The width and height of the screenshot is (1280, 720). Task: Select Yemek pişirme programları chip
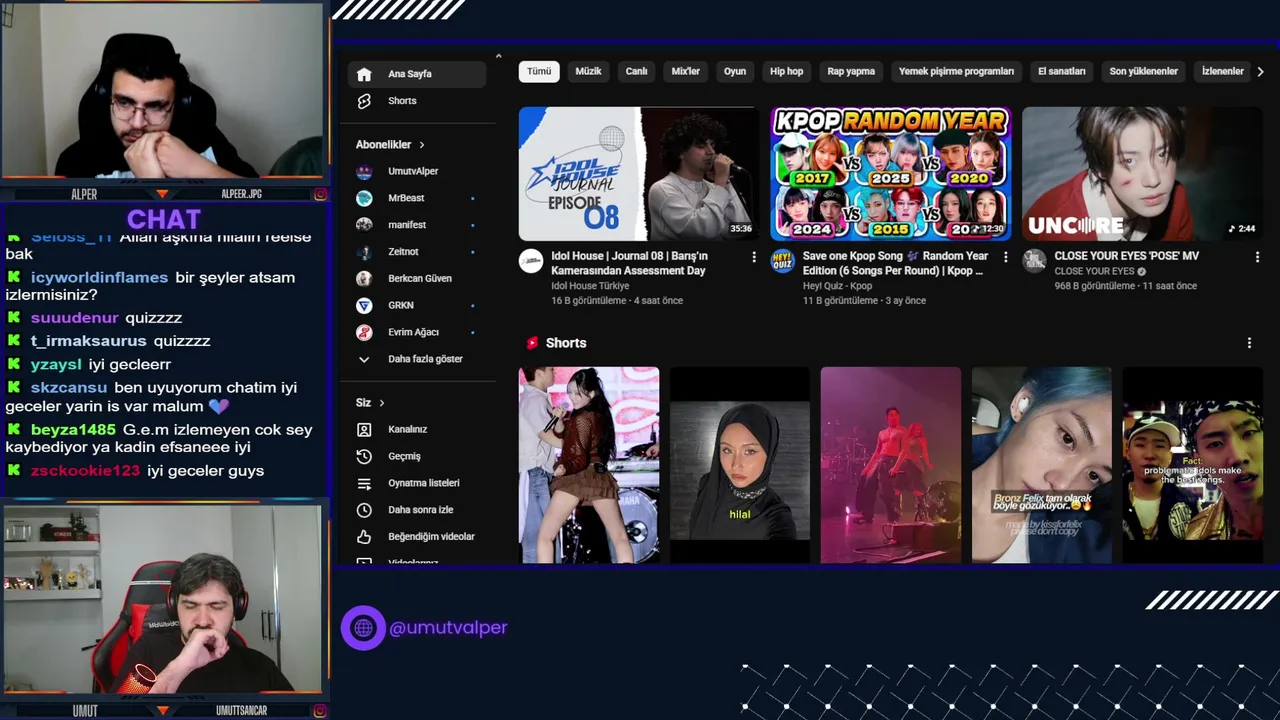[x=956, y=72]
